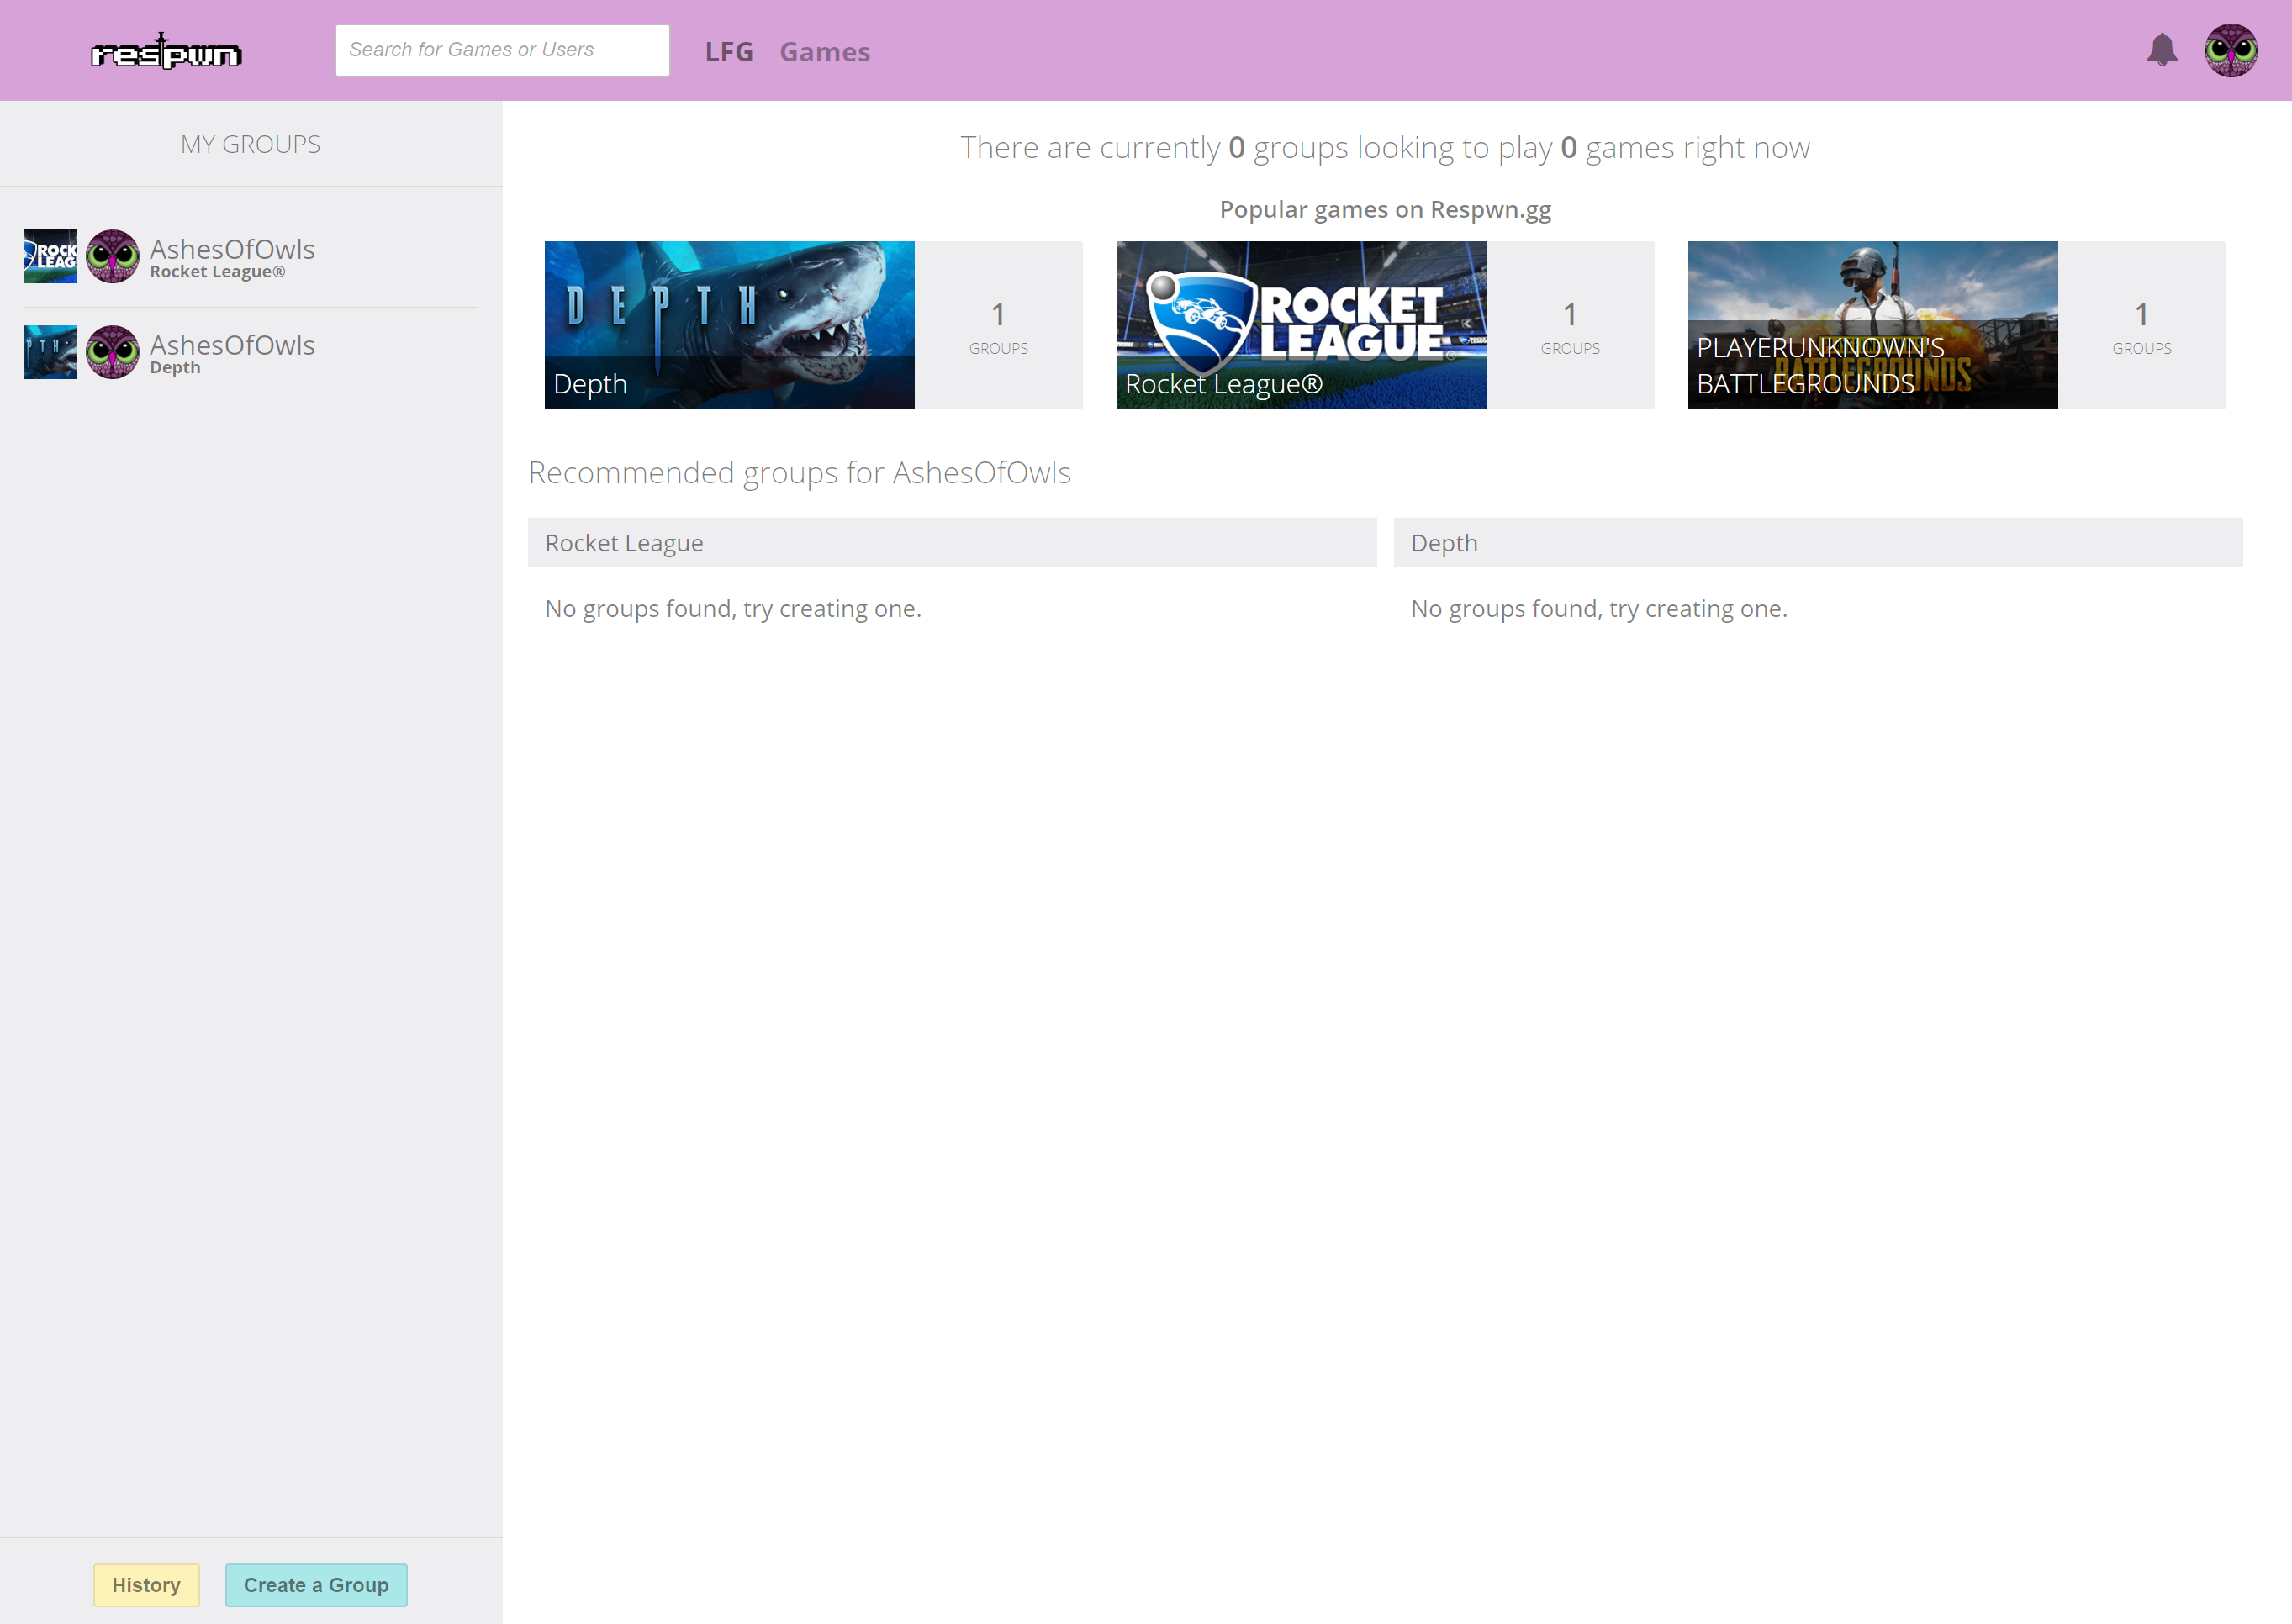
Task: Open the PLAYERUNKNOWN'S BATTLEGROUNDS game banner
Action: [x=1872, y=325]
